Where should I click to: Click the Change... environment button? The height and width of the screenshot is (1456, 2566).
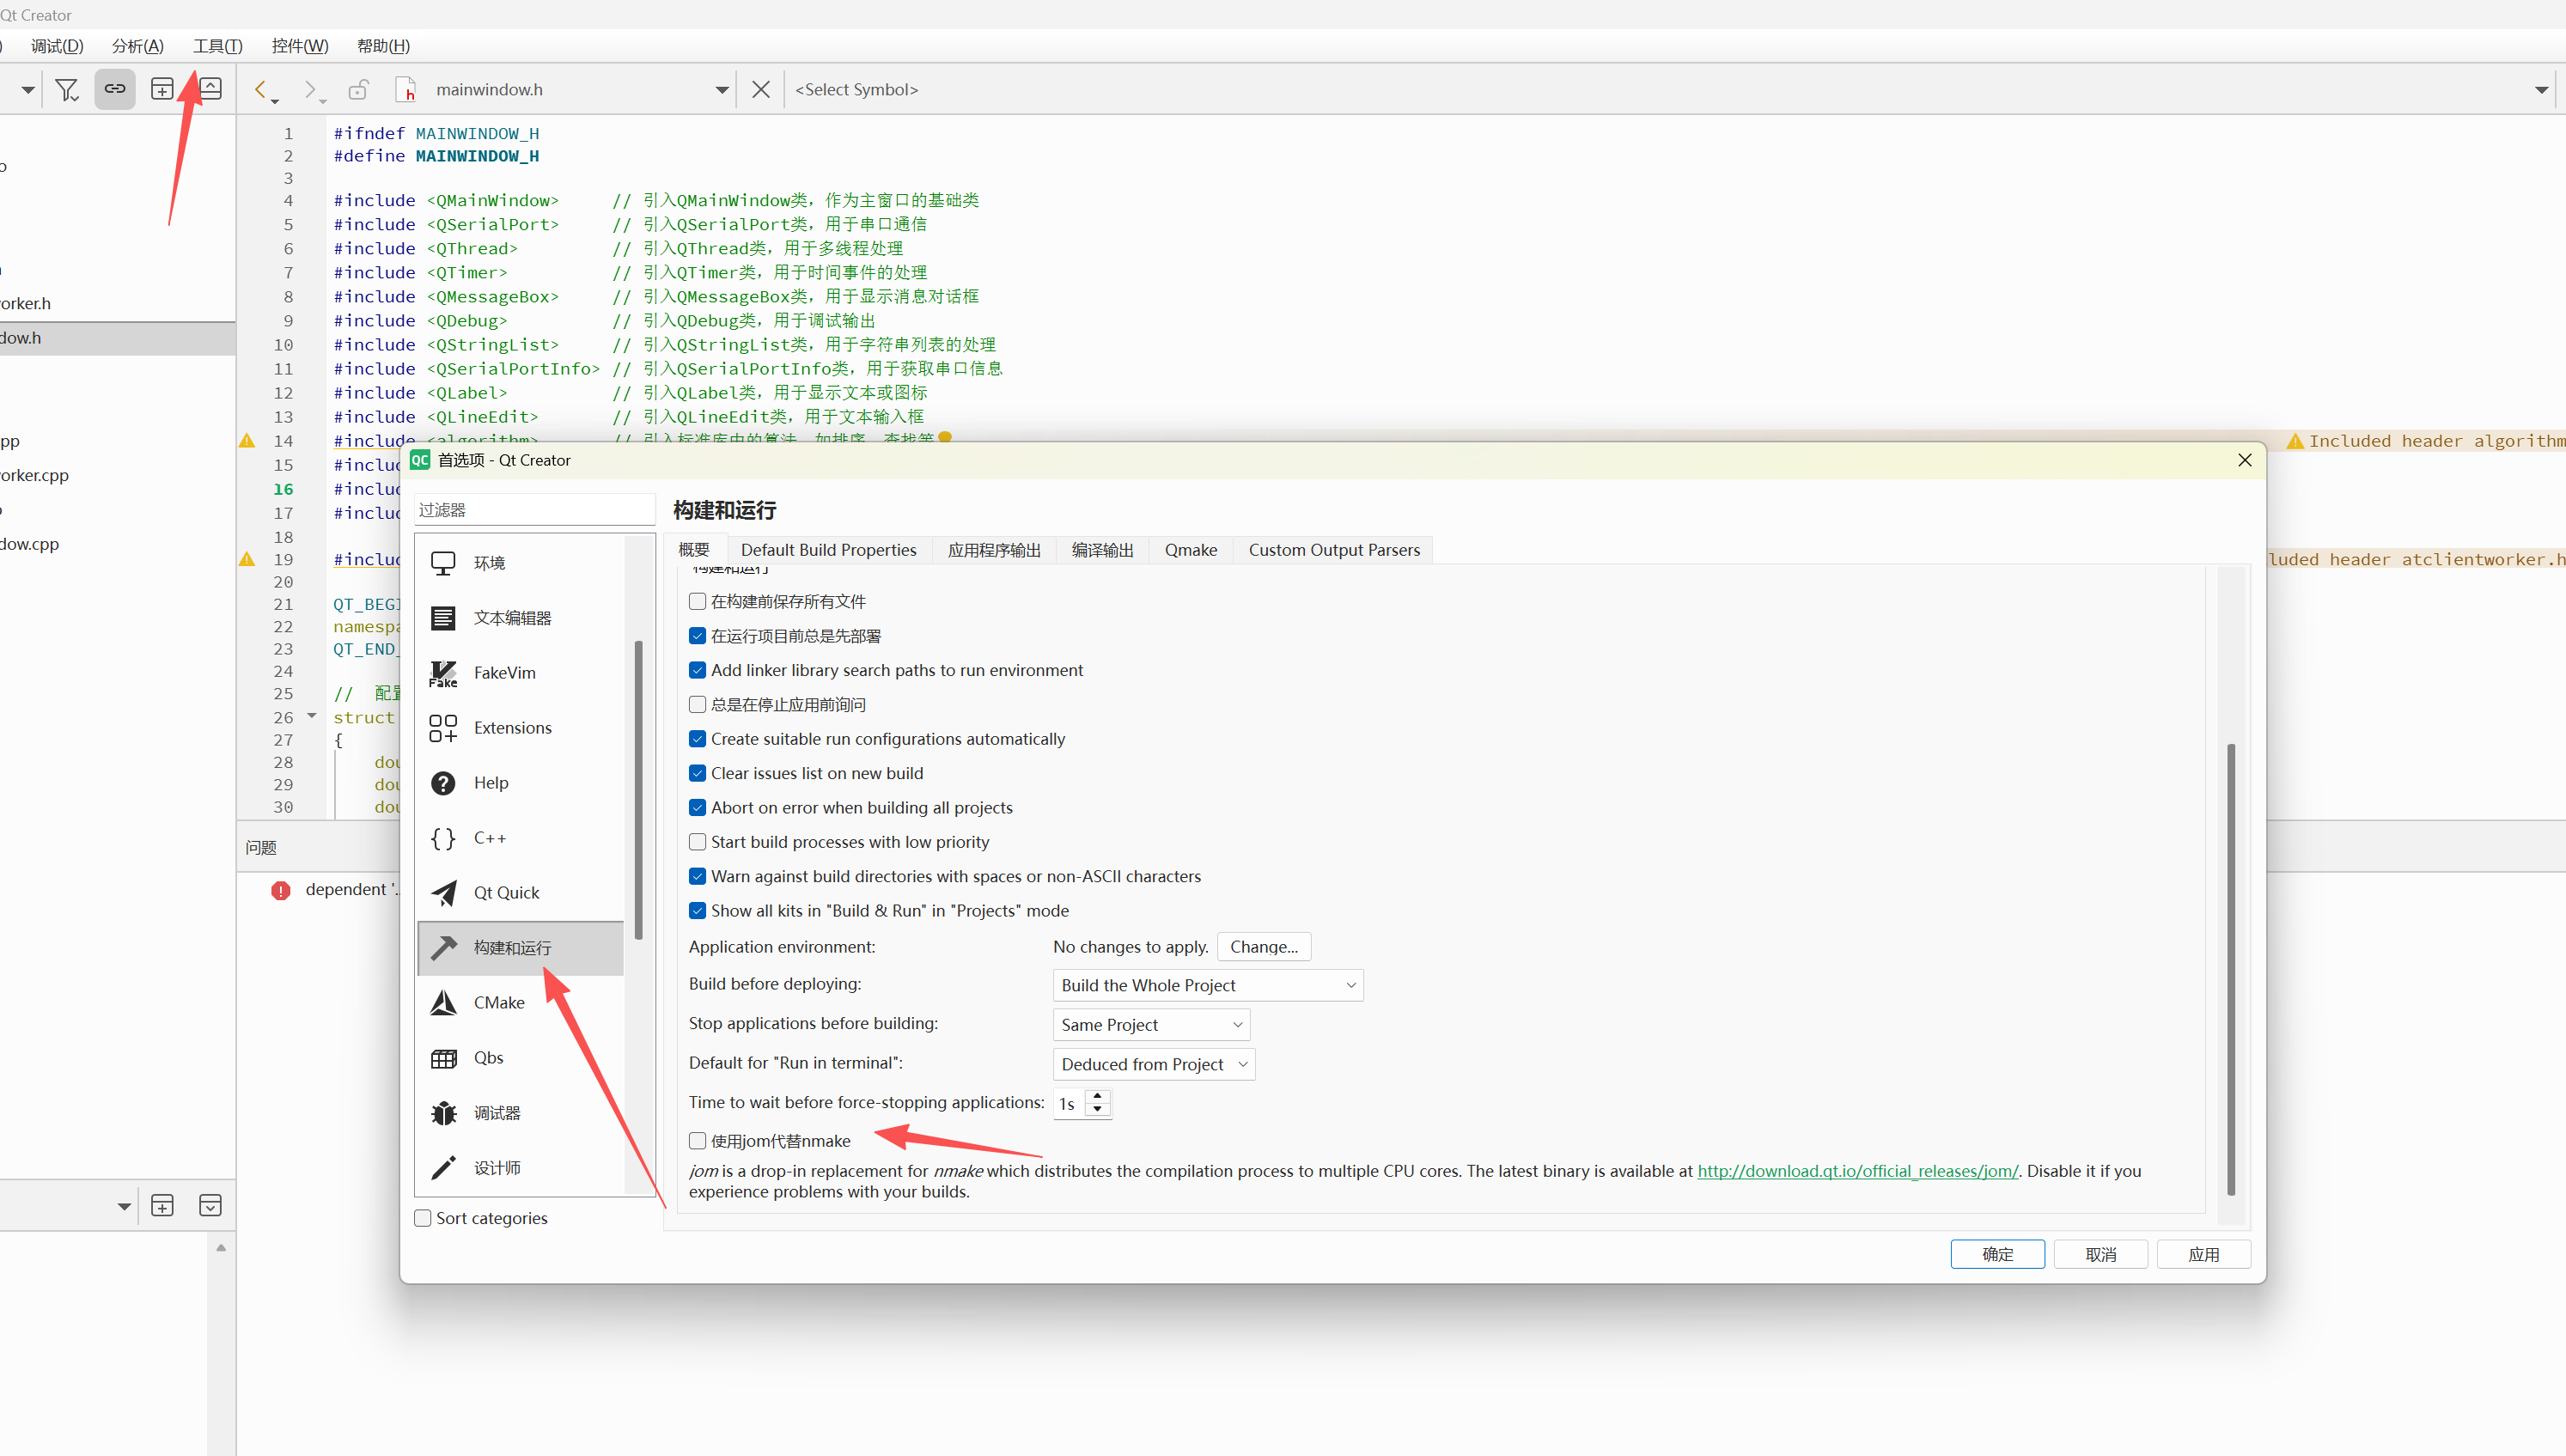click(1263, 947)
